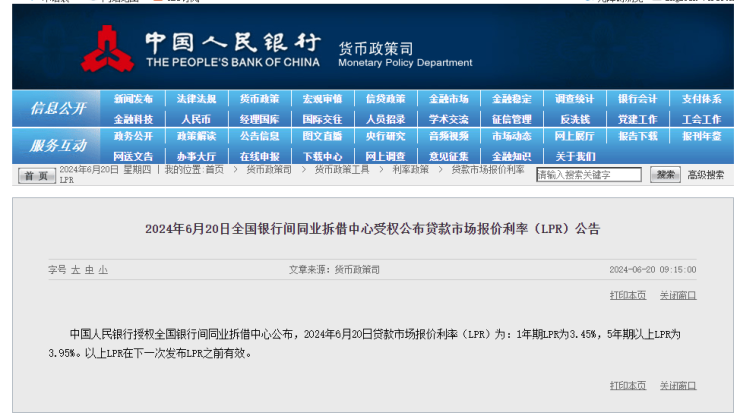Go to the 反洗钱 page
This screenshot has height=419, width=740.
coord(574,119)
